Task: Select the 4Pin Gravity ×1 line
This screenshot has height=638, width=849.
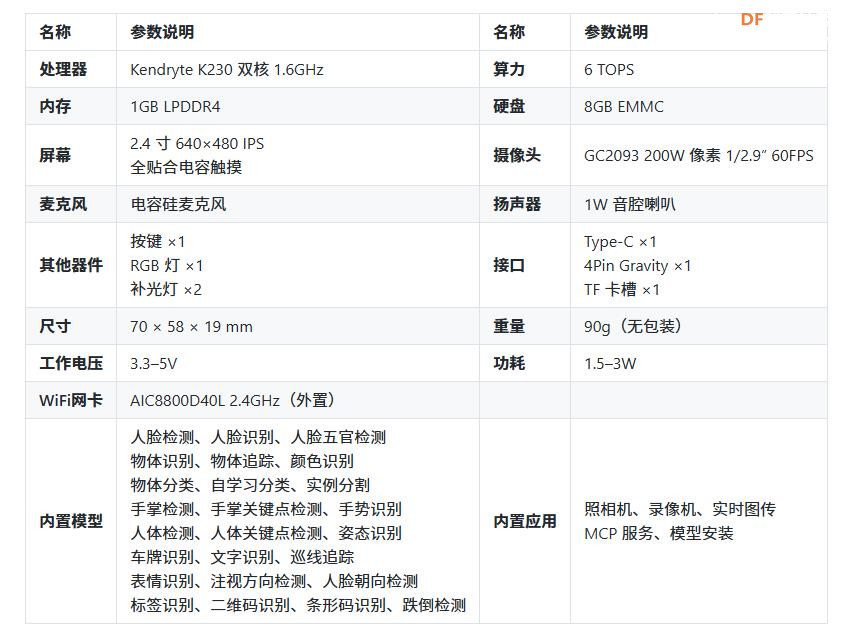Action: pyautogui.click(x=637, y=265)
